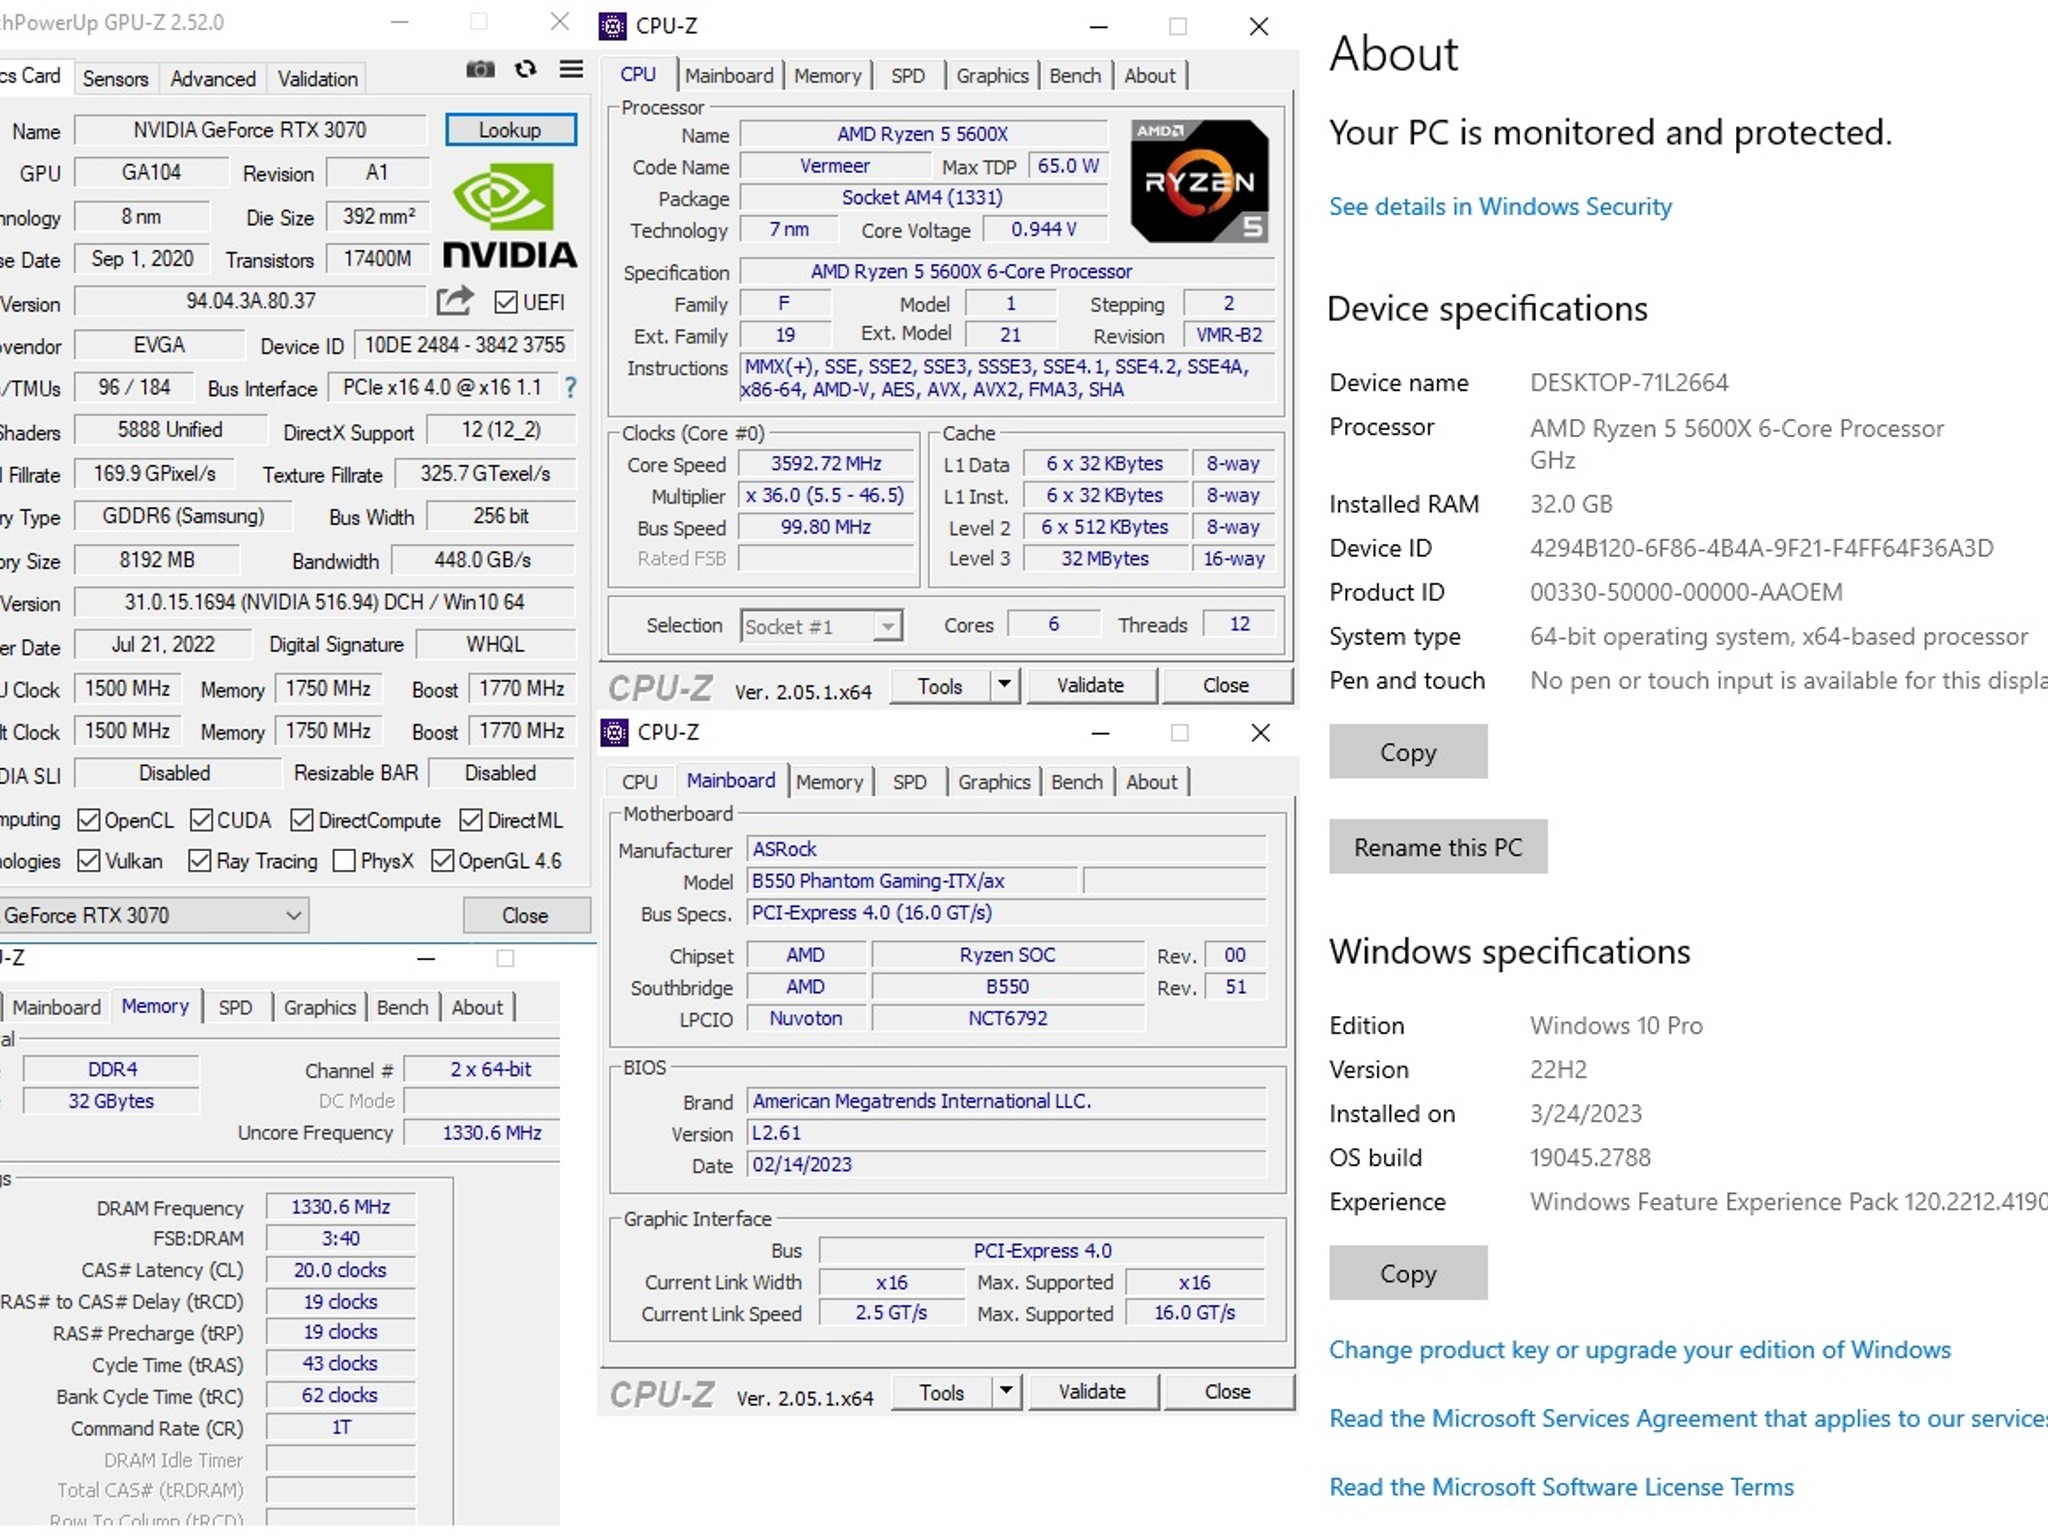2048x1536 pixels.
Task: Toggle the DirectCompute checkbox
Action: (x=302, y=820)
